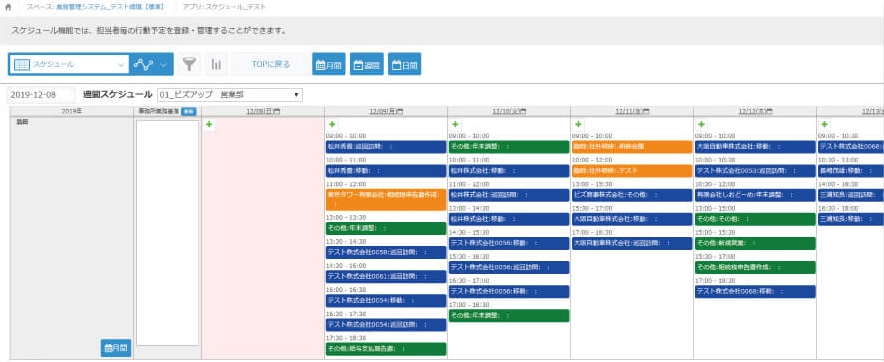Open Tuesday 13:00 松井株式会社 移動 event
The image size is (884, 362).
click(509, 219)
